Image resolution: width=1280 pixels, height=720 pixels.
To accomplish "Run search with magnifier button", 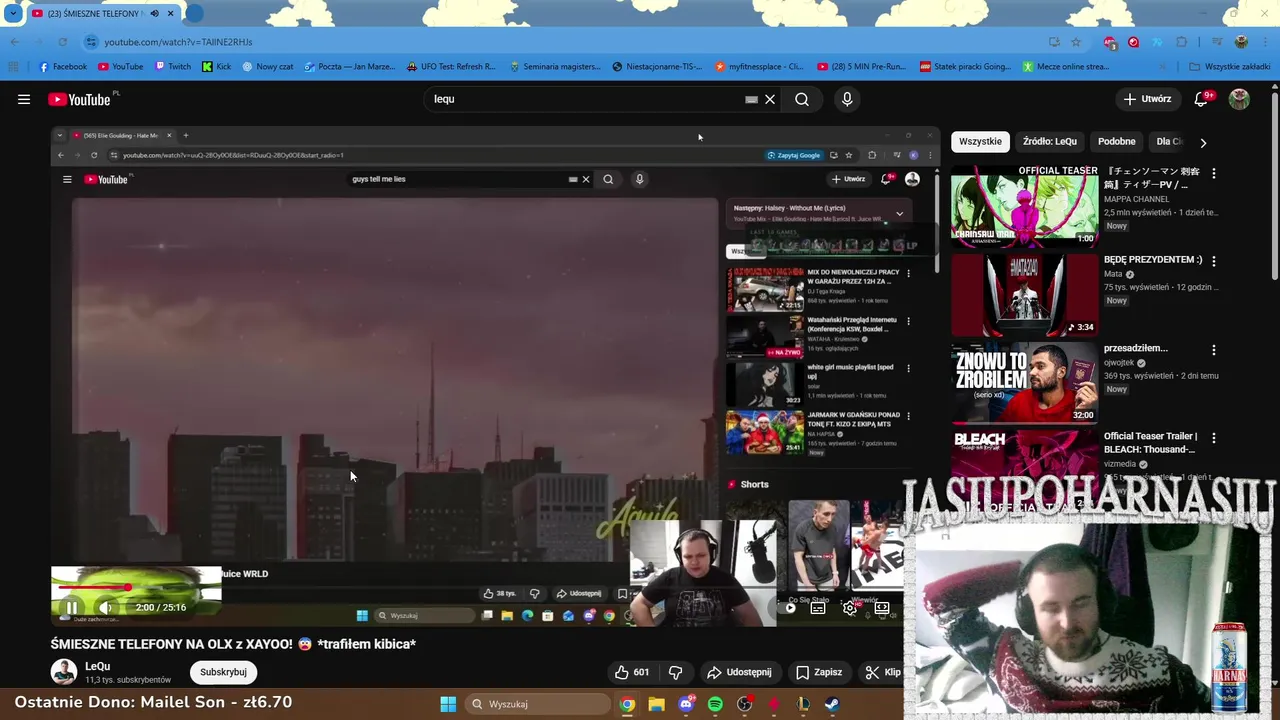I will pos(802,99).
